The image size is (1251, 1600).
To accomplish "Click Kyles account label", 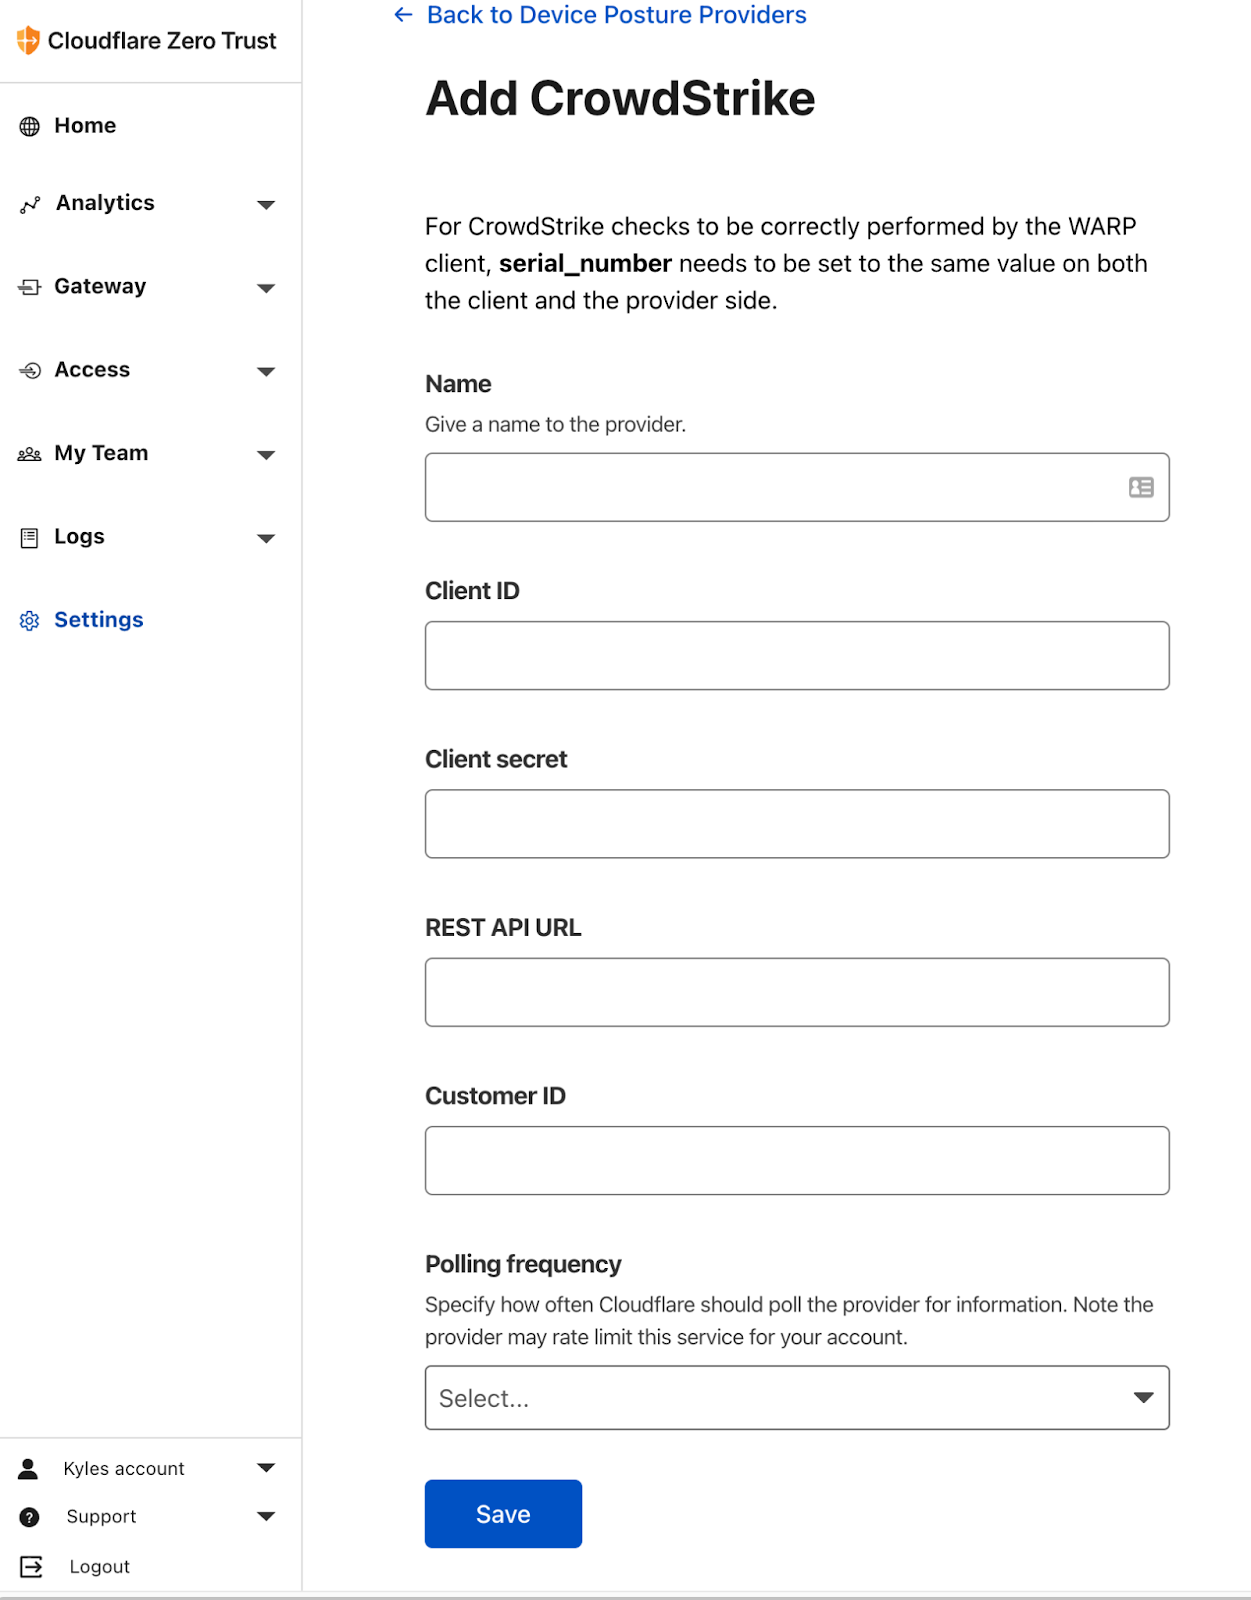I will [x=124, y=1468].
